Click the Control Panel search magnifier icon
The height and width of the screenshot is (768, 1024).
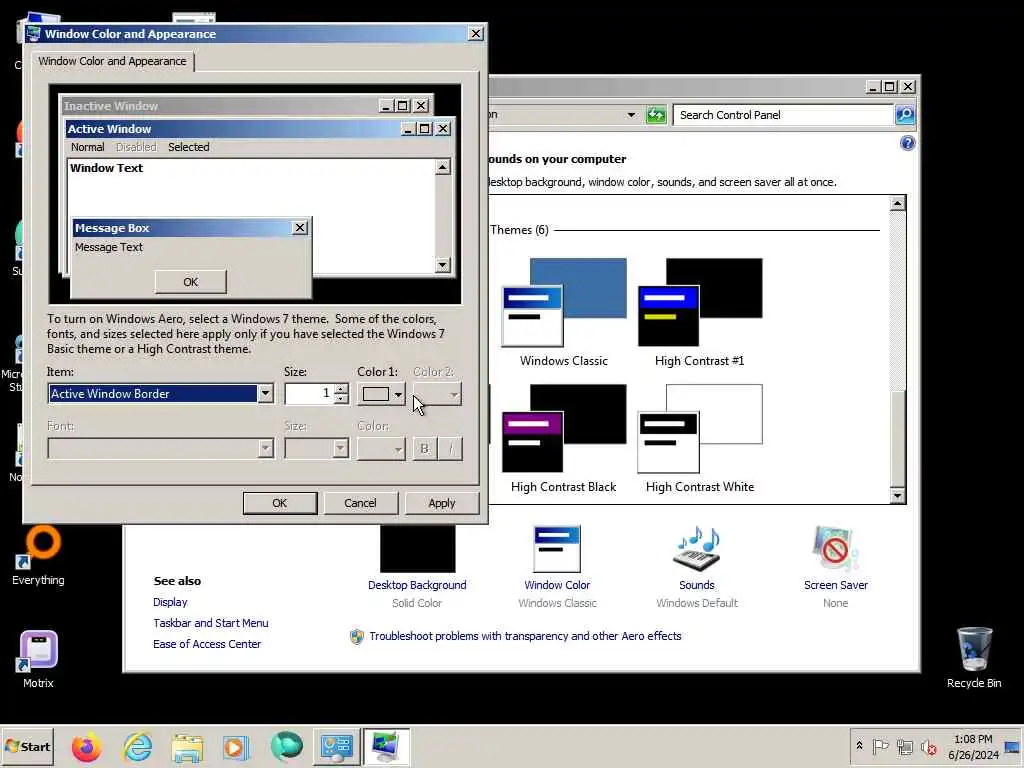(x=904, y=115)
